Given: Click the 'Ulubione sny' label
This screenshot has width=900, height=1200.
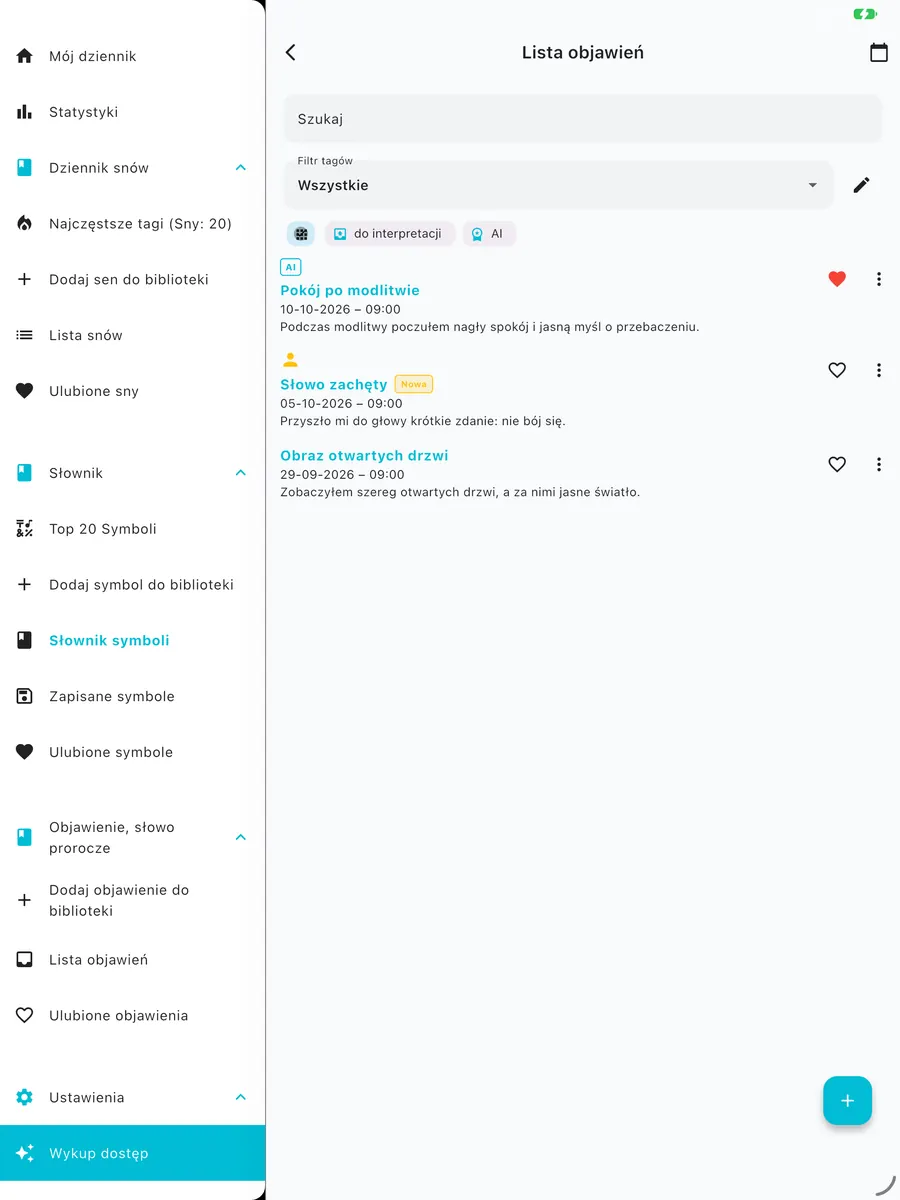Looking at the screenshot, I should pos(94,391).
